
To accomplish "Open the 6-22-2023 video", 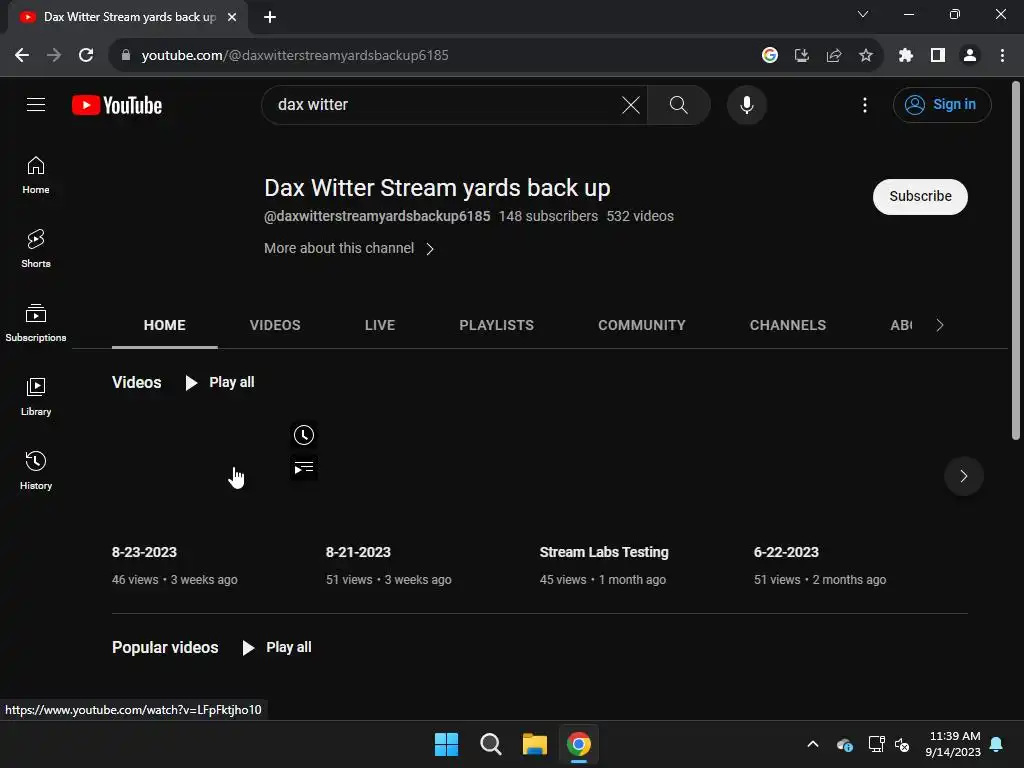I will 786,552.
